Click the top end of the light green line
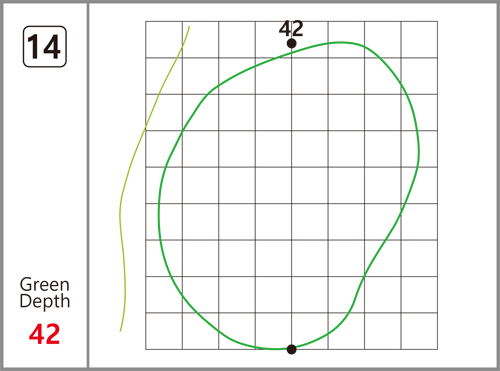 pyautogui.click(x=189, y=27)
